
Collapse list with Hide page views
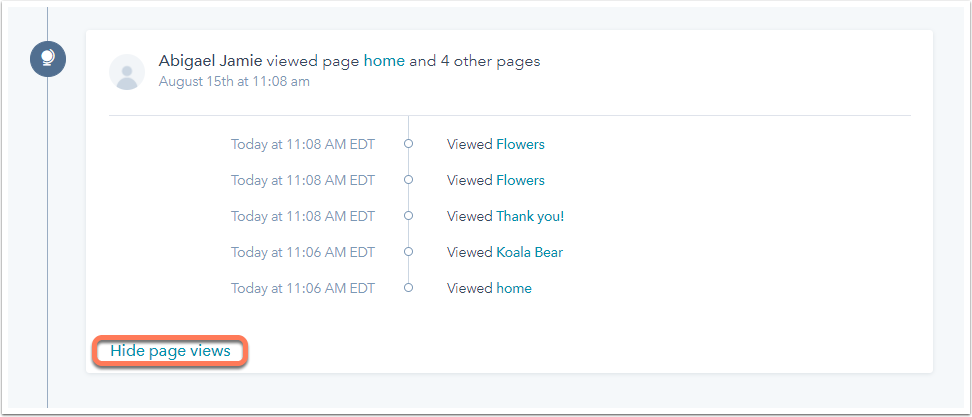tap(170, 351)
